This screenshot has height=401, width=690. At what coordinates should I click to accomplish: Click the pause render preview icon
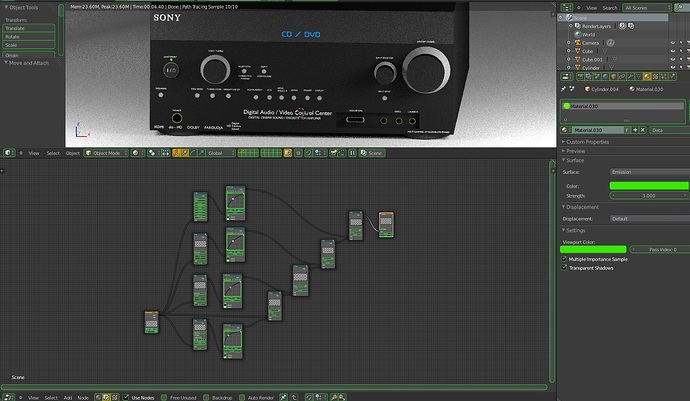(352, 153)
